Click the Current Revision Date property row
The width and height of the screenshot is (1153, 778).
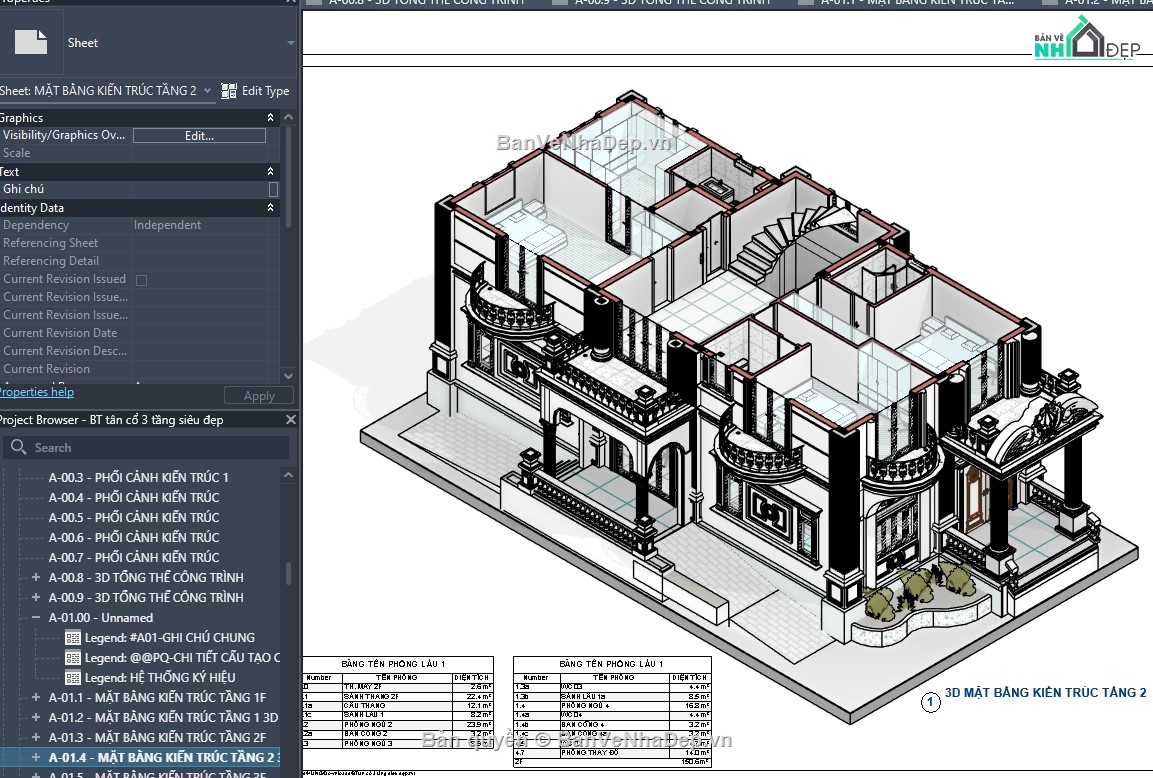pos(140,333)
